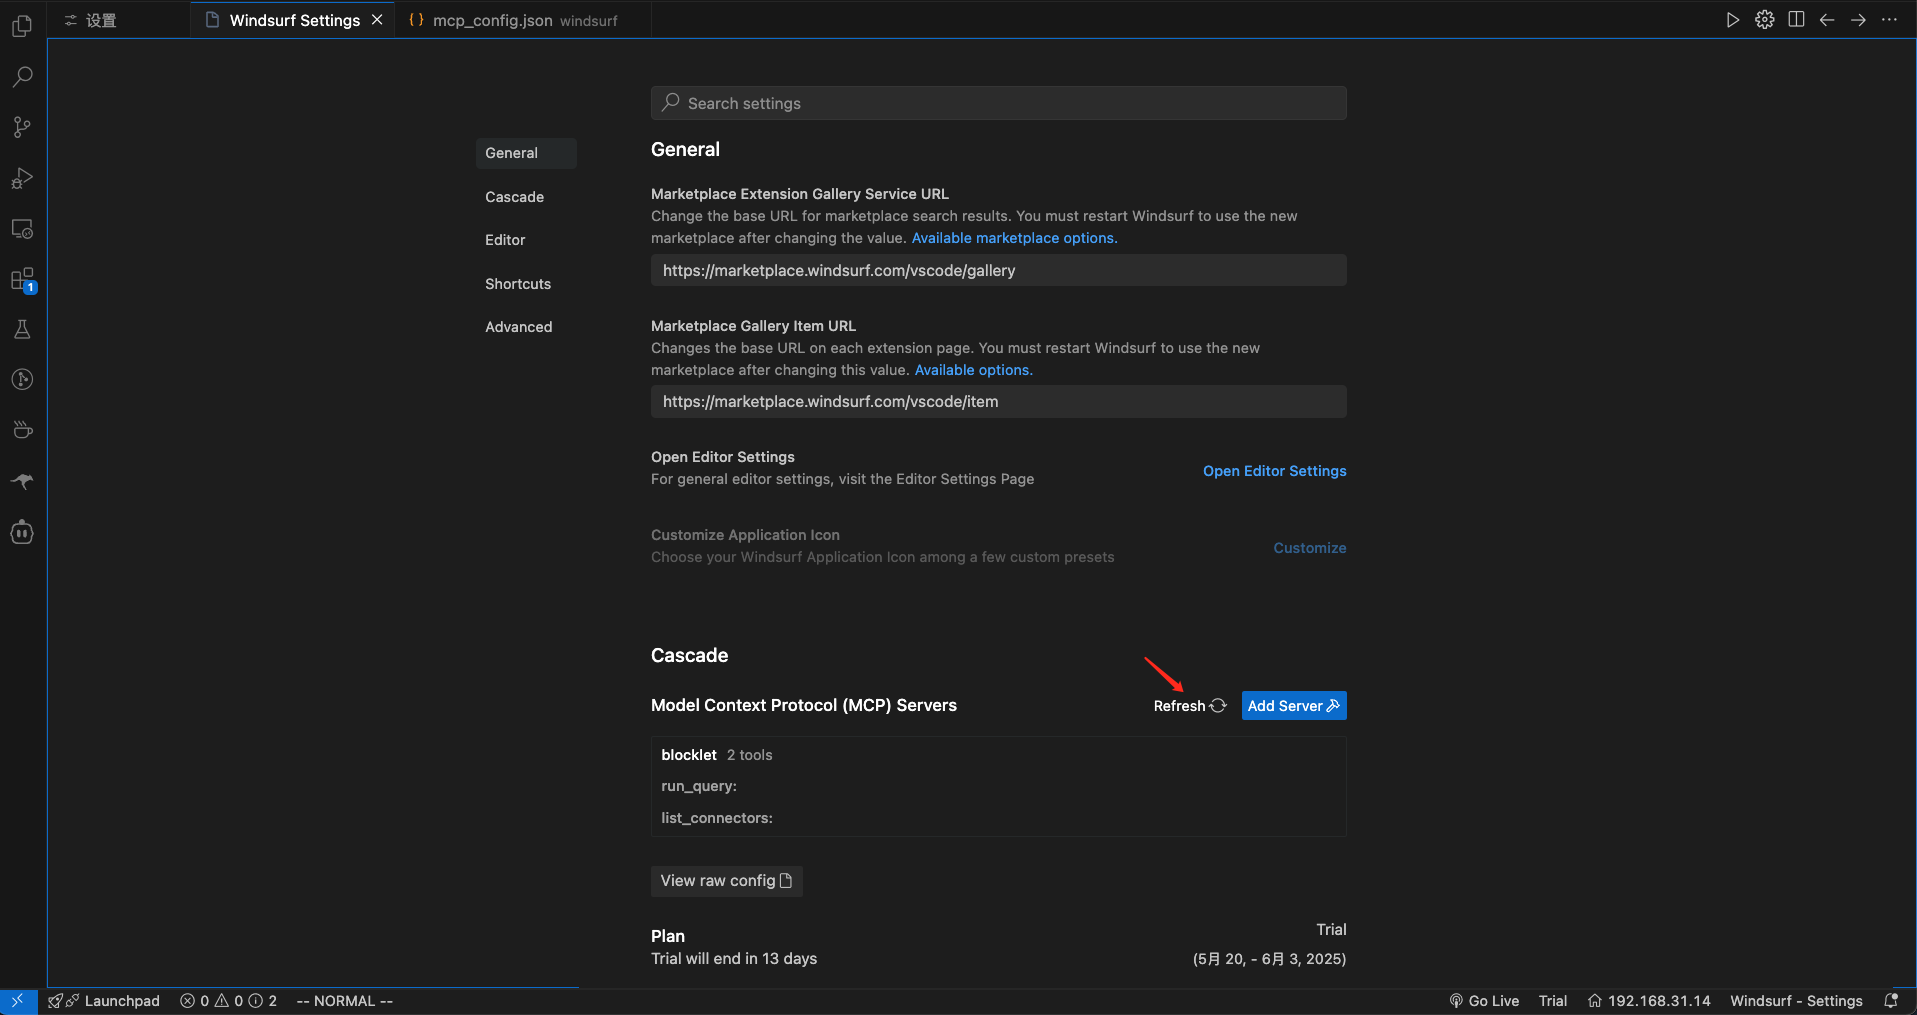The height and width of the screenshot is (1015, 1917).
Task: Open the Run and Debug view
Action: 22,178
